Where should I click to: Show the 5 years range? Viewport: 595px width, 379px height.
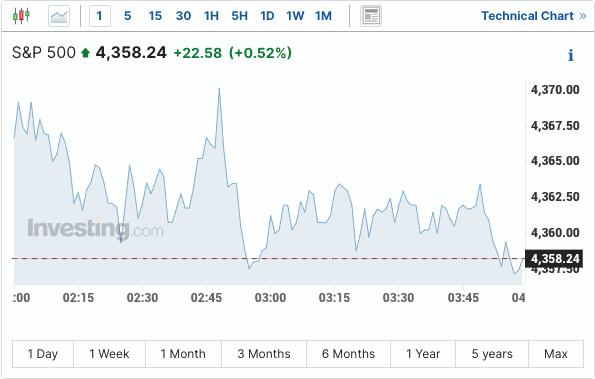(492, 354)
